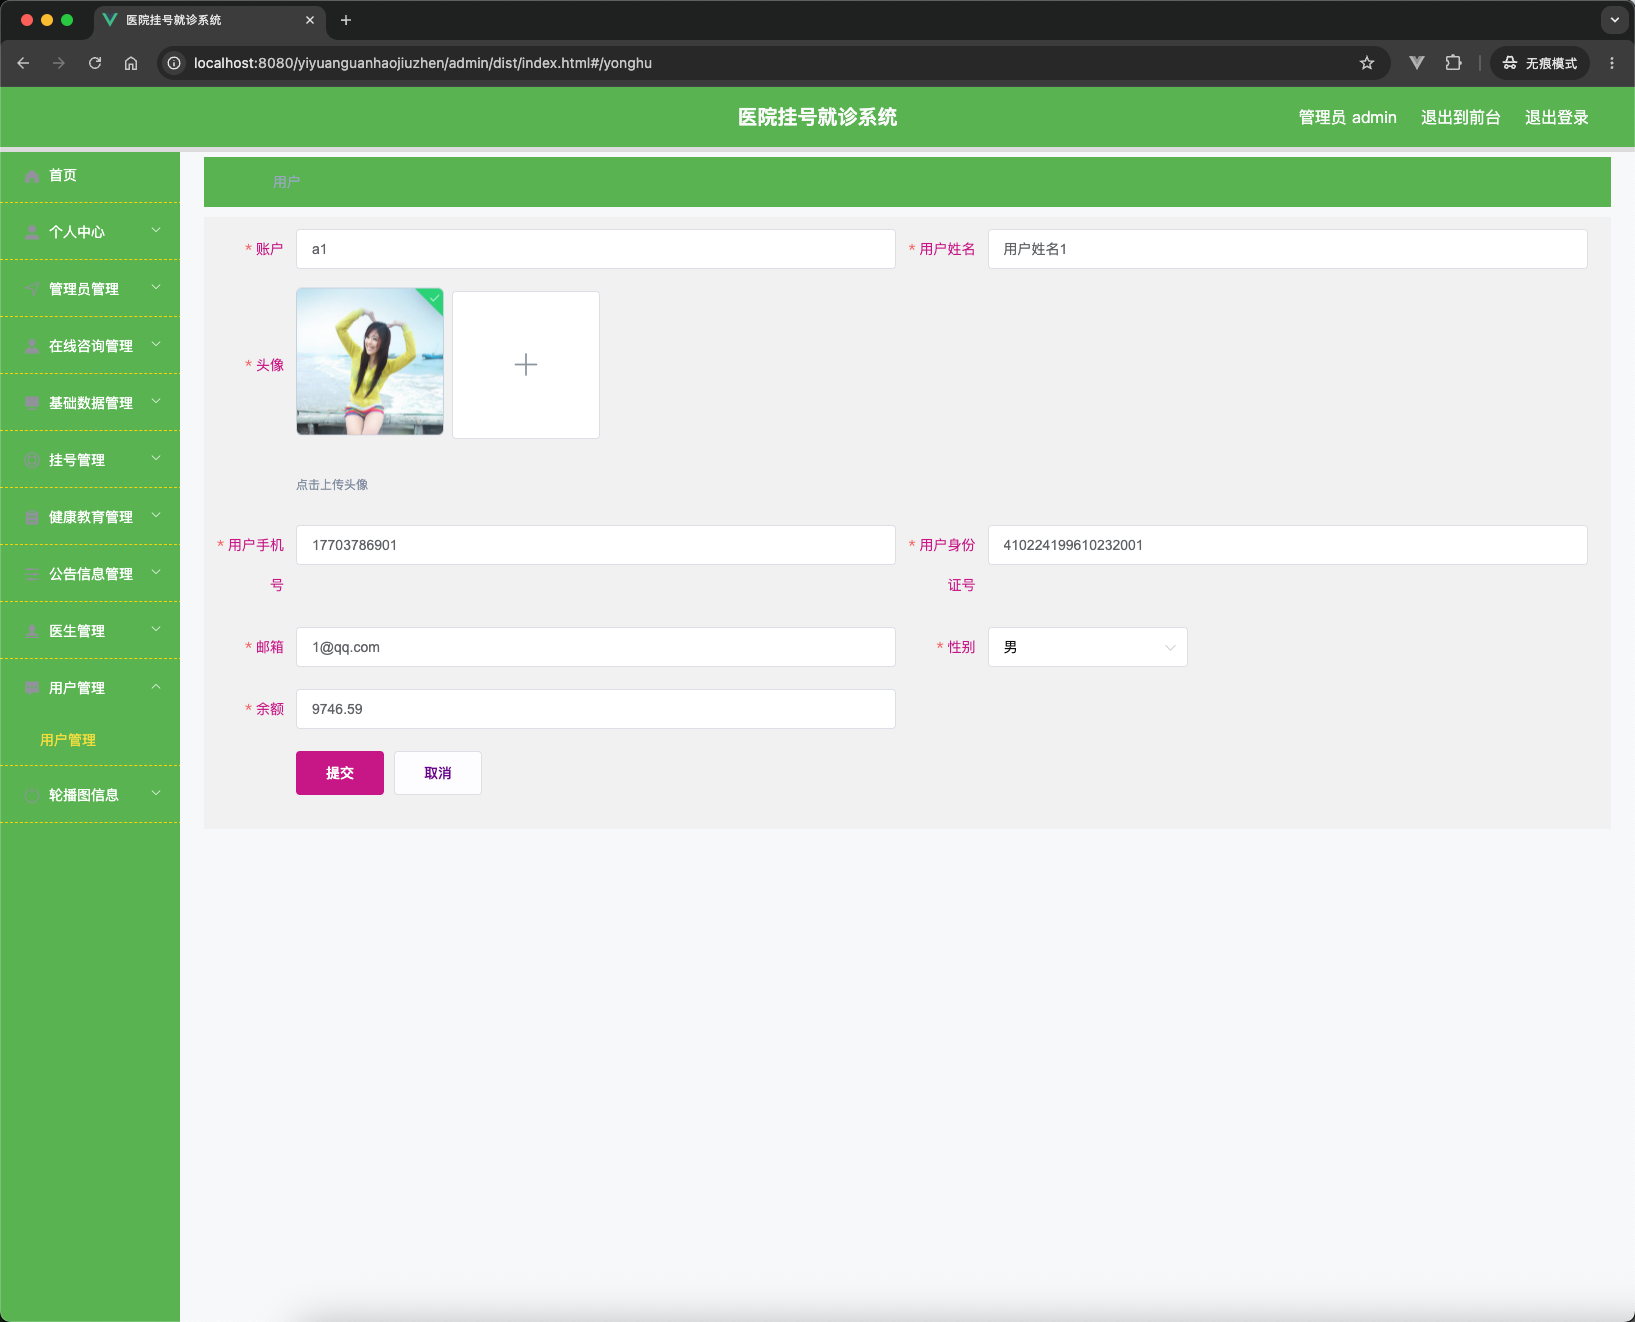The image size is (1635, 1322).
Task: Expand 医生管理 chevron
Action: point(156,629)
